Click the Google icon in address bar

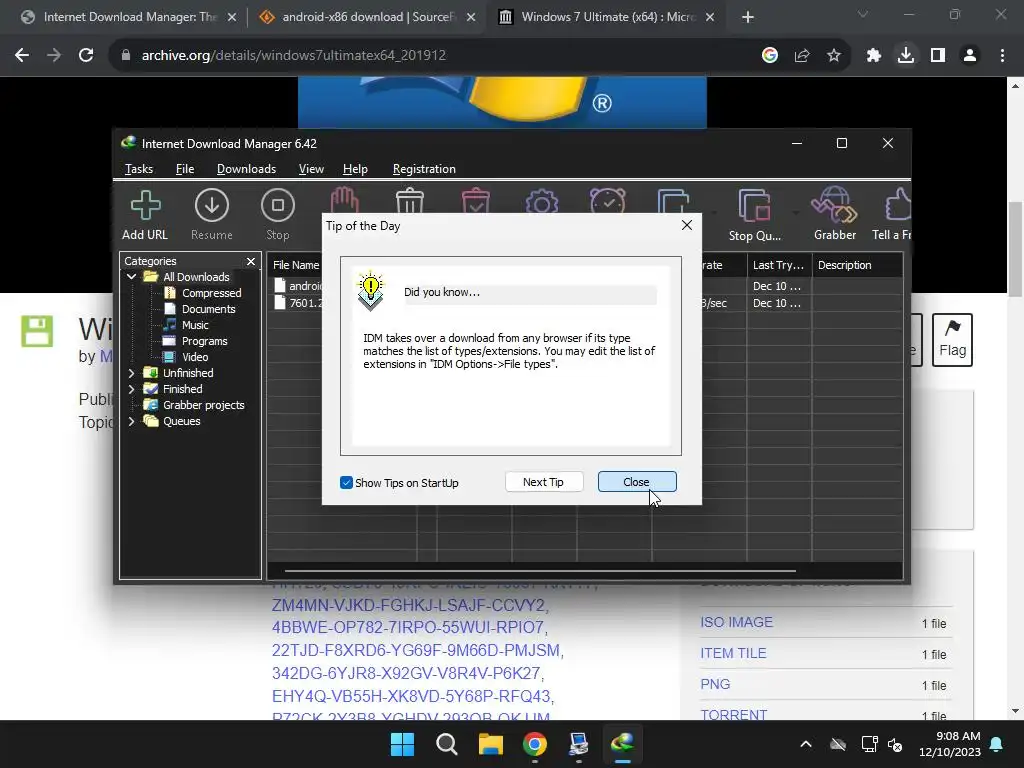(770, 56)
